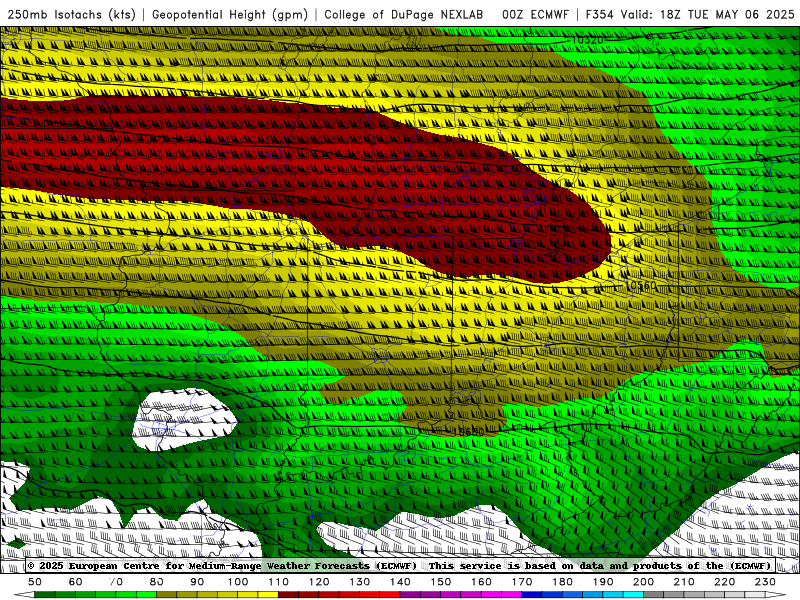Image resolution: width=800 pixels, height=600 pixels.
Task: Click the 70 value on the legend
Action: (116, 582)
